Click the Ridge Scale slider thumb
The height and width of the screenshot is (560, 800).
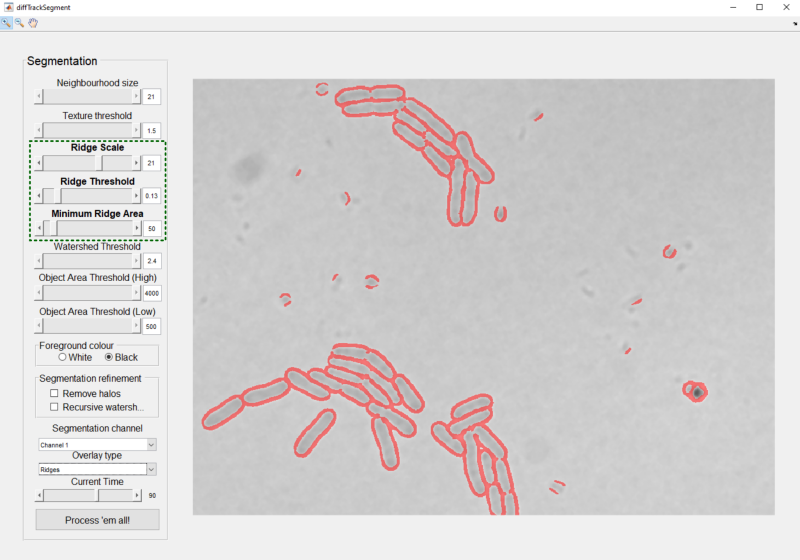tap(99, 163)
